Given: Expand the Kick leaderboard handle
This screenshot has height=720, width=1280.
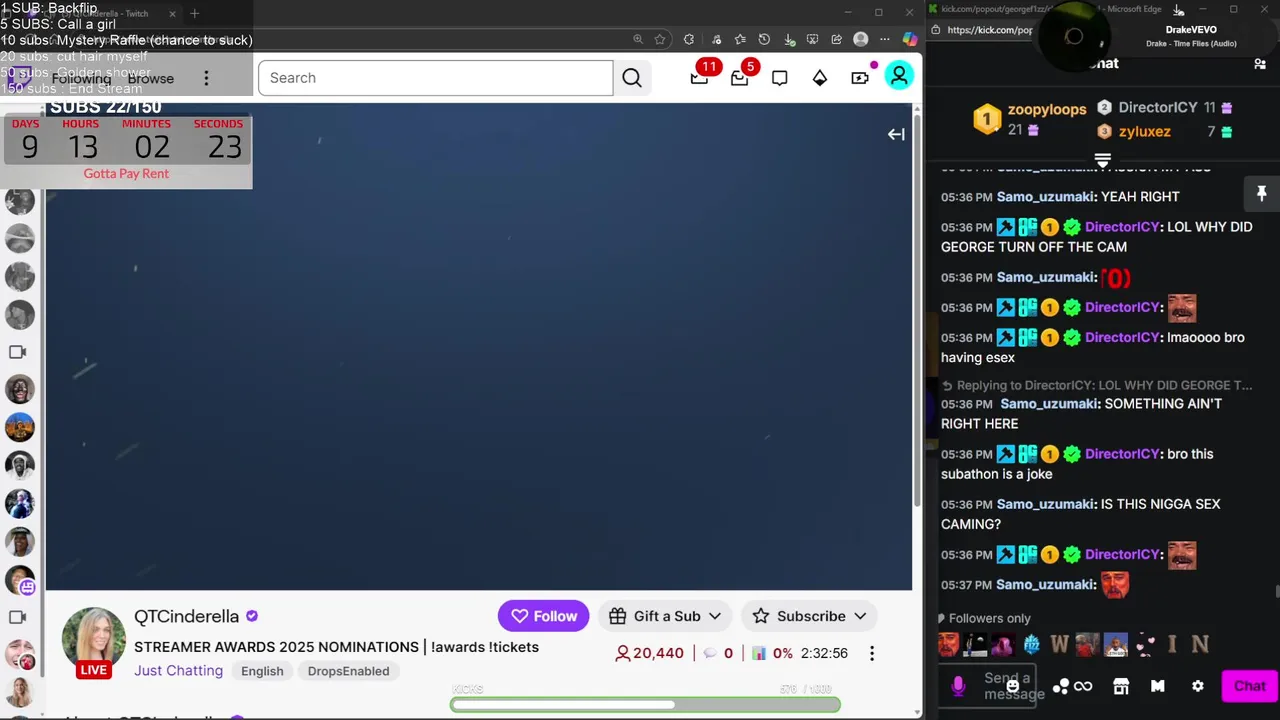Looking at the screenshot, I should click(1102, 160).
